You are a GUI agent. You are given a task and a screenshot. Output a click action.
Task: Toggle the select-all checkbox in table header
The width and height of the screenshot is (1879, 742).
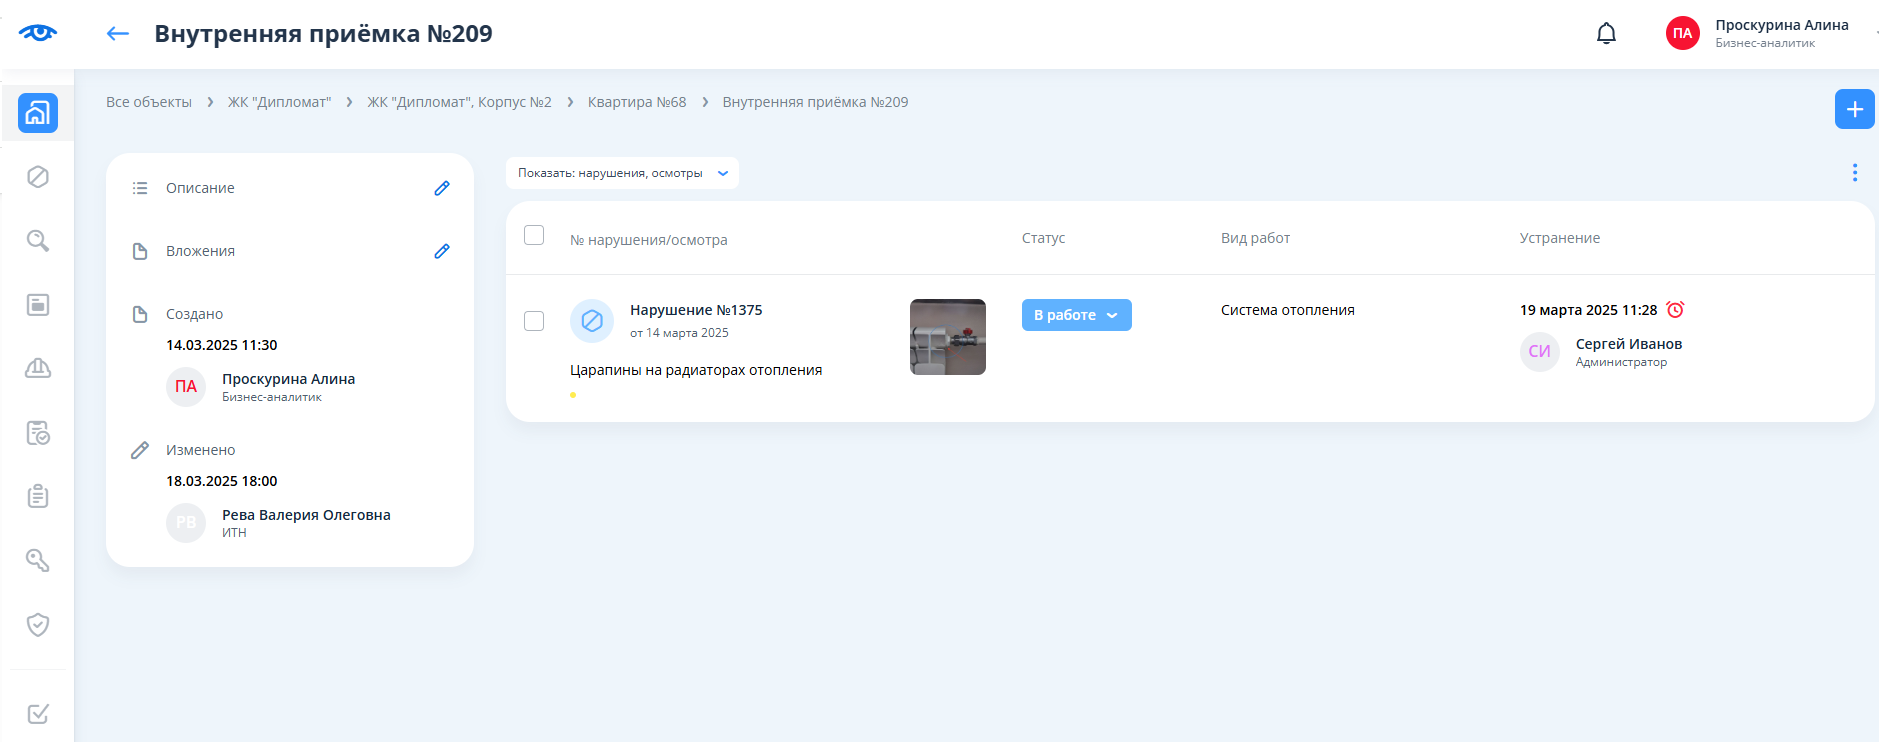pos(534,235)
